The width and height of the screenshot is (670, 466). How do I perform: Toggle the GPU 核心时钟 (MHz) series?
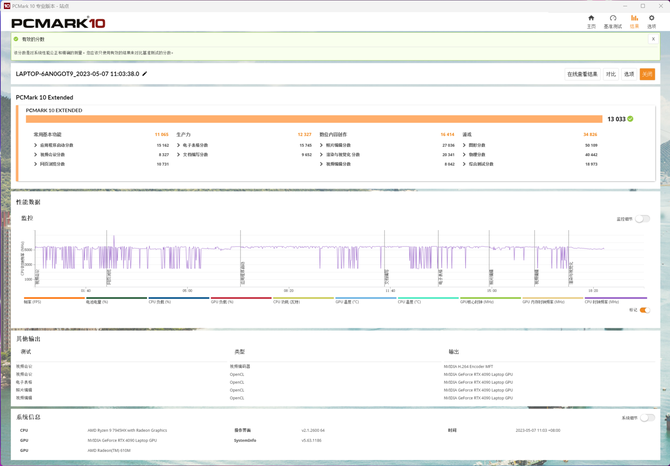pyautogui.click(x=491, y=300)
